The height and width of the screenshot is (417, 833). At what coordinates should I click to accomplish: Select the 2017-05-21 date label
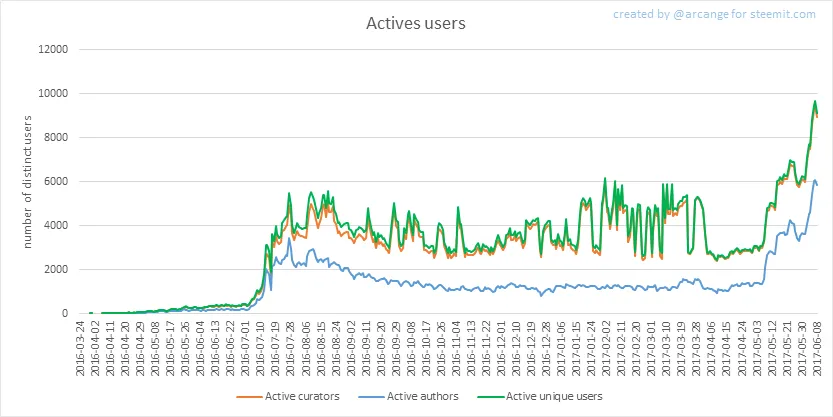pos(789,348)
